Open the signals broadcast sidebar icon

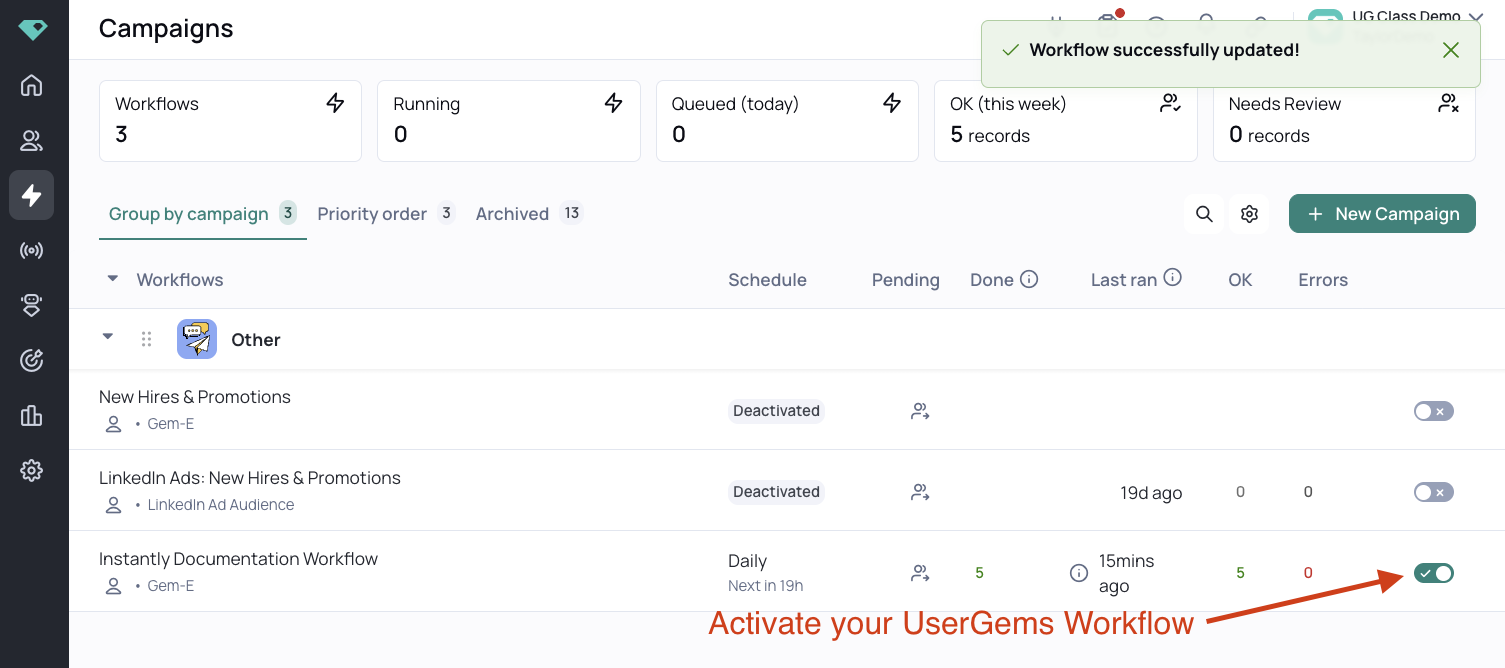tap(32, 250)
